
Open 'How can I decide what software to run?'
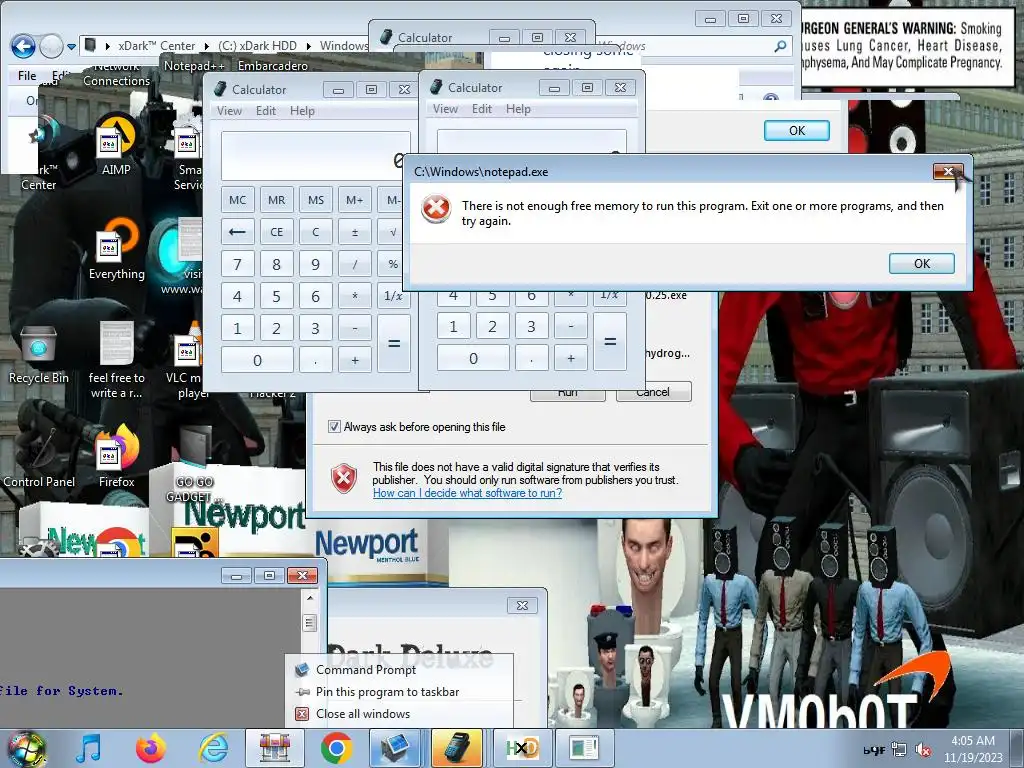coord(468,492)
